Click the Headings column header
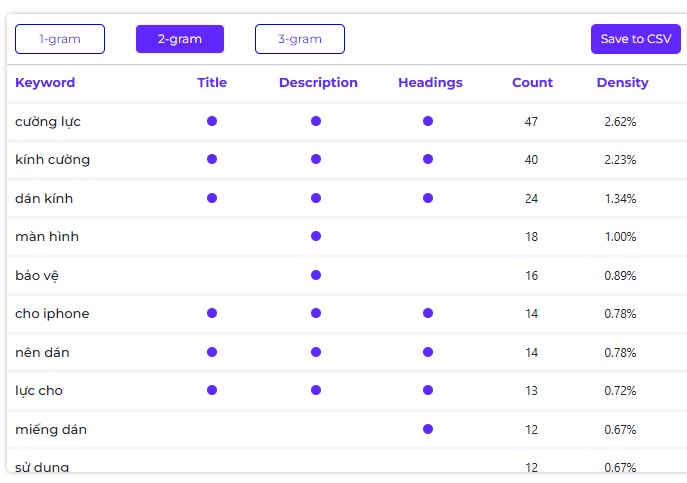This screenshot has height=483, width=687. 430,82
